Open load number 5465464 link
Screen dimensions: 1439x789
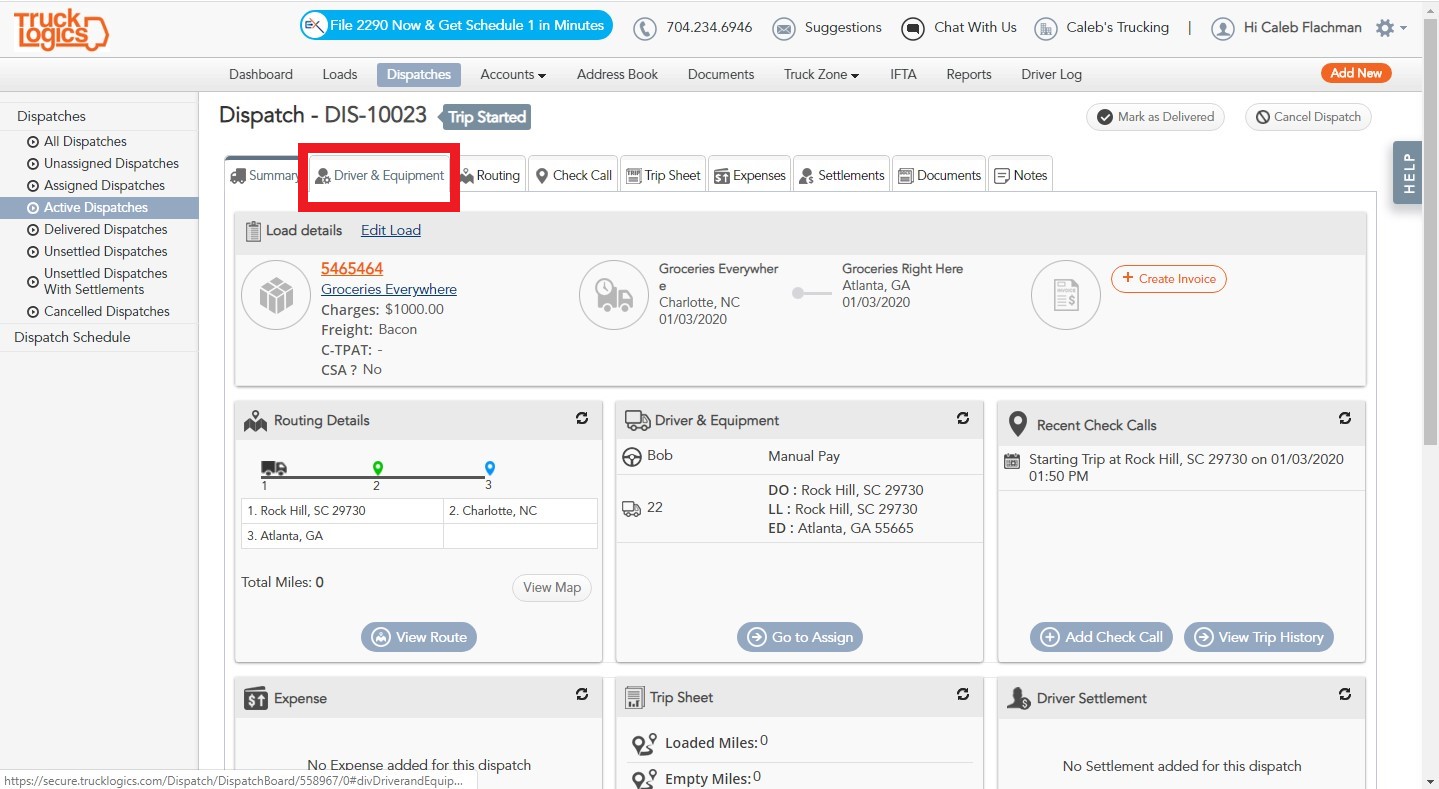(352, 268)
